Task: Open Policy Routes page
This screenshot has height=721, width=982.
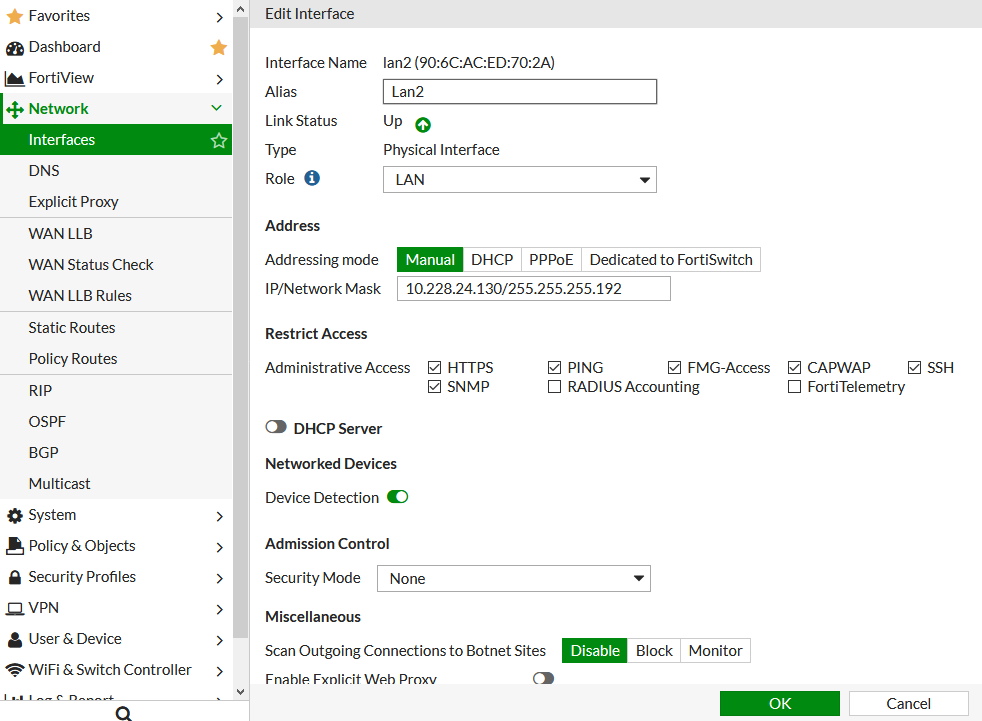Action: [x=116, y=359]
